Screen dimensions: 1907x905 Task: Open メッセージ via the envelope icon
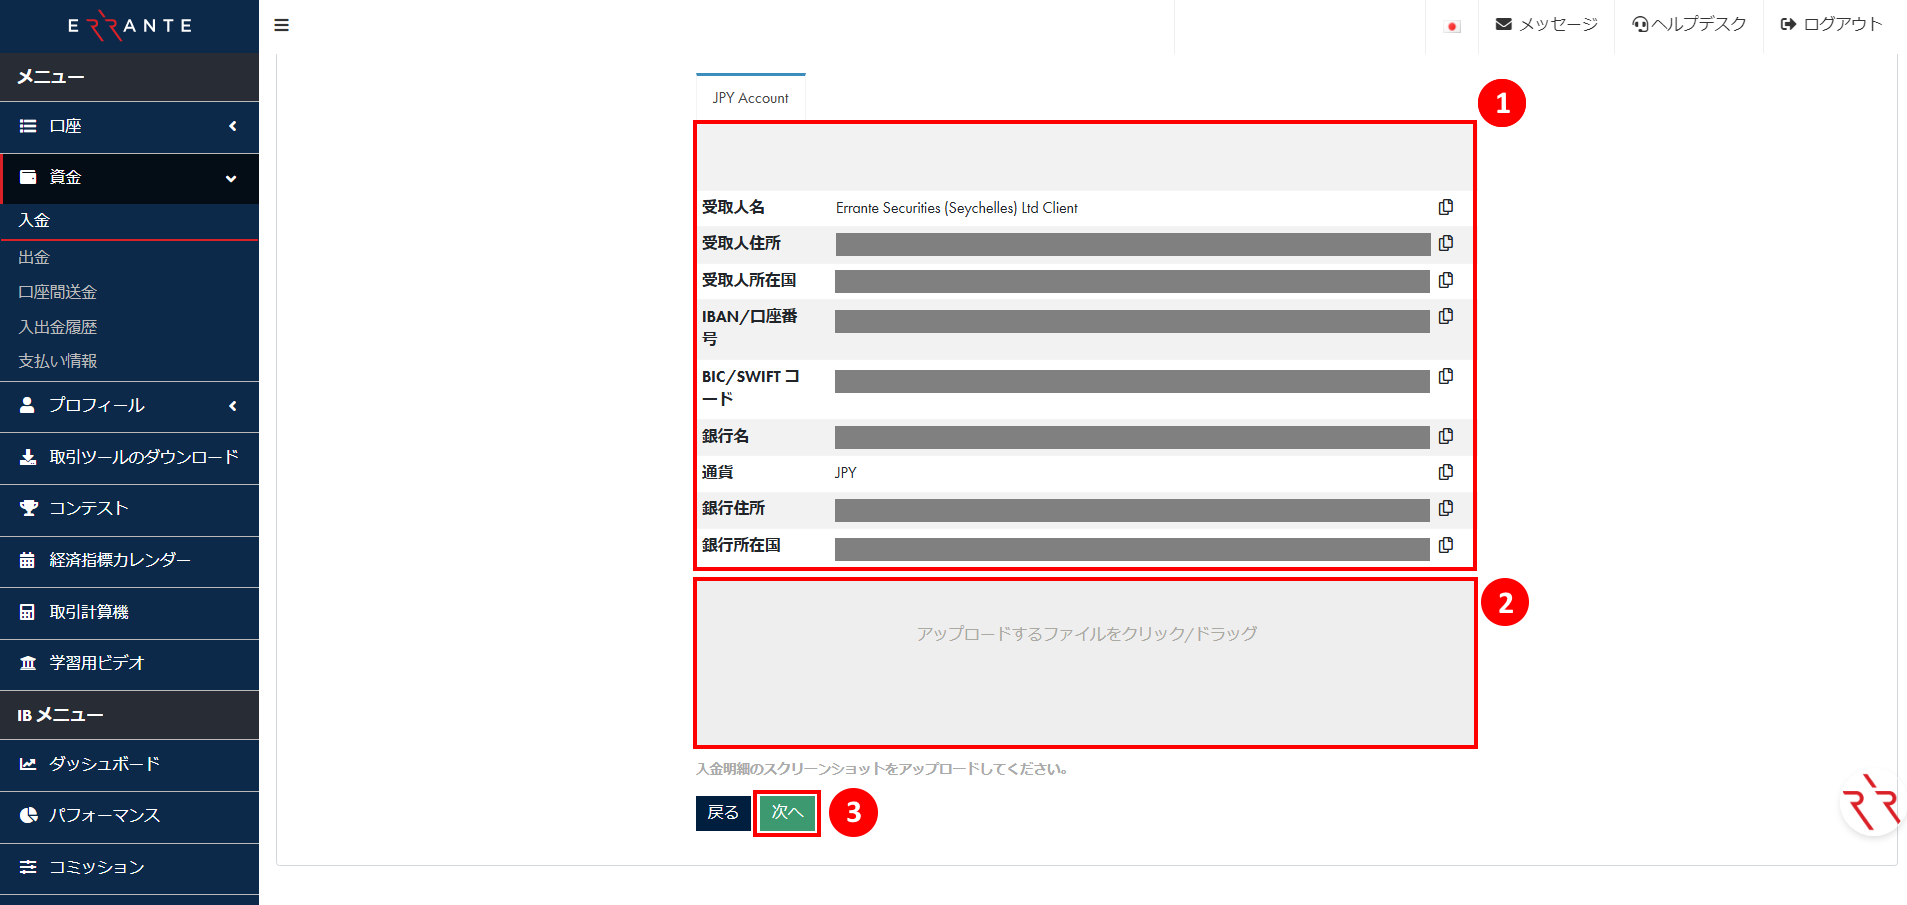point(1503,24)
